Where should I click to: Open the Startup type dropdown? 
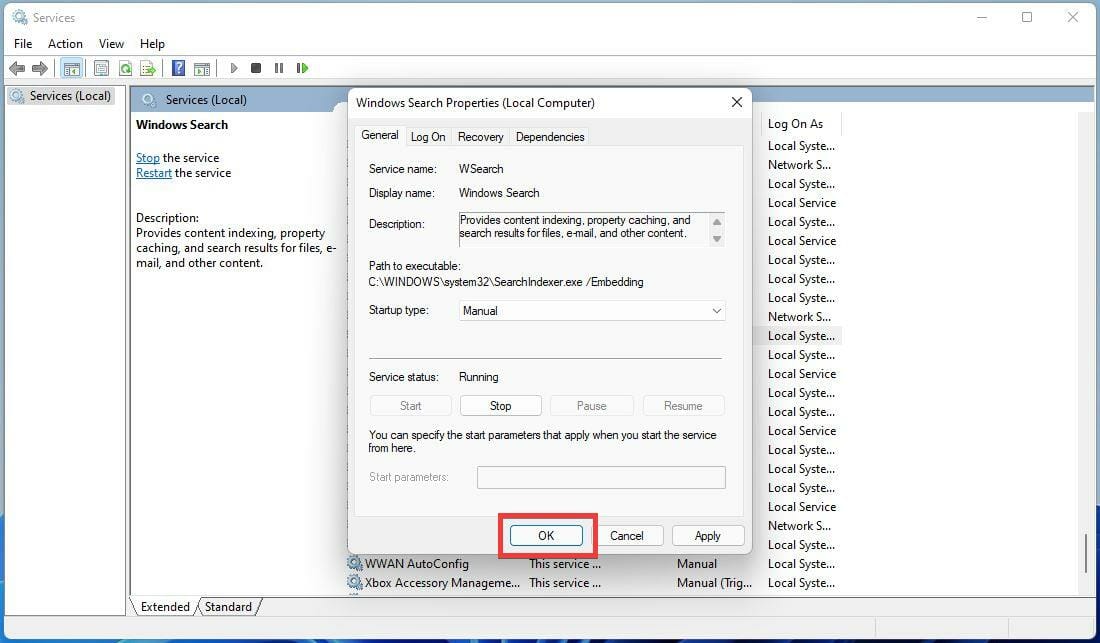coord(592,311)
